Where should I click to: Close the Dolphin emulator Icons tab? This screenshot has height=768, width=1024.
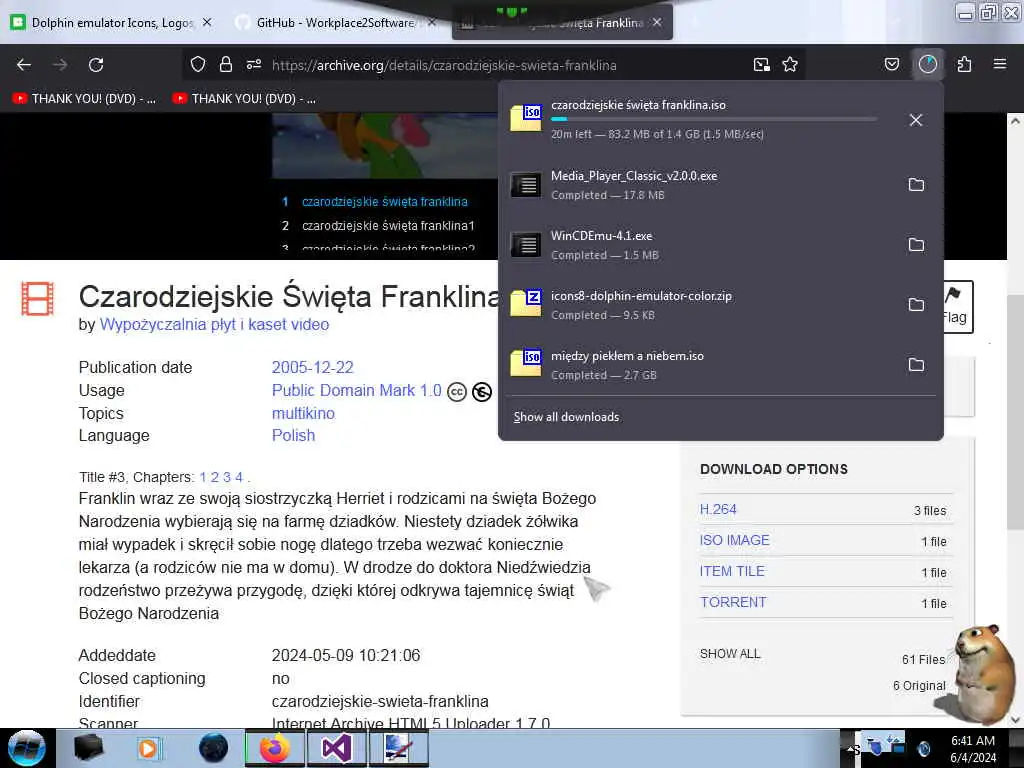(207, 22)
